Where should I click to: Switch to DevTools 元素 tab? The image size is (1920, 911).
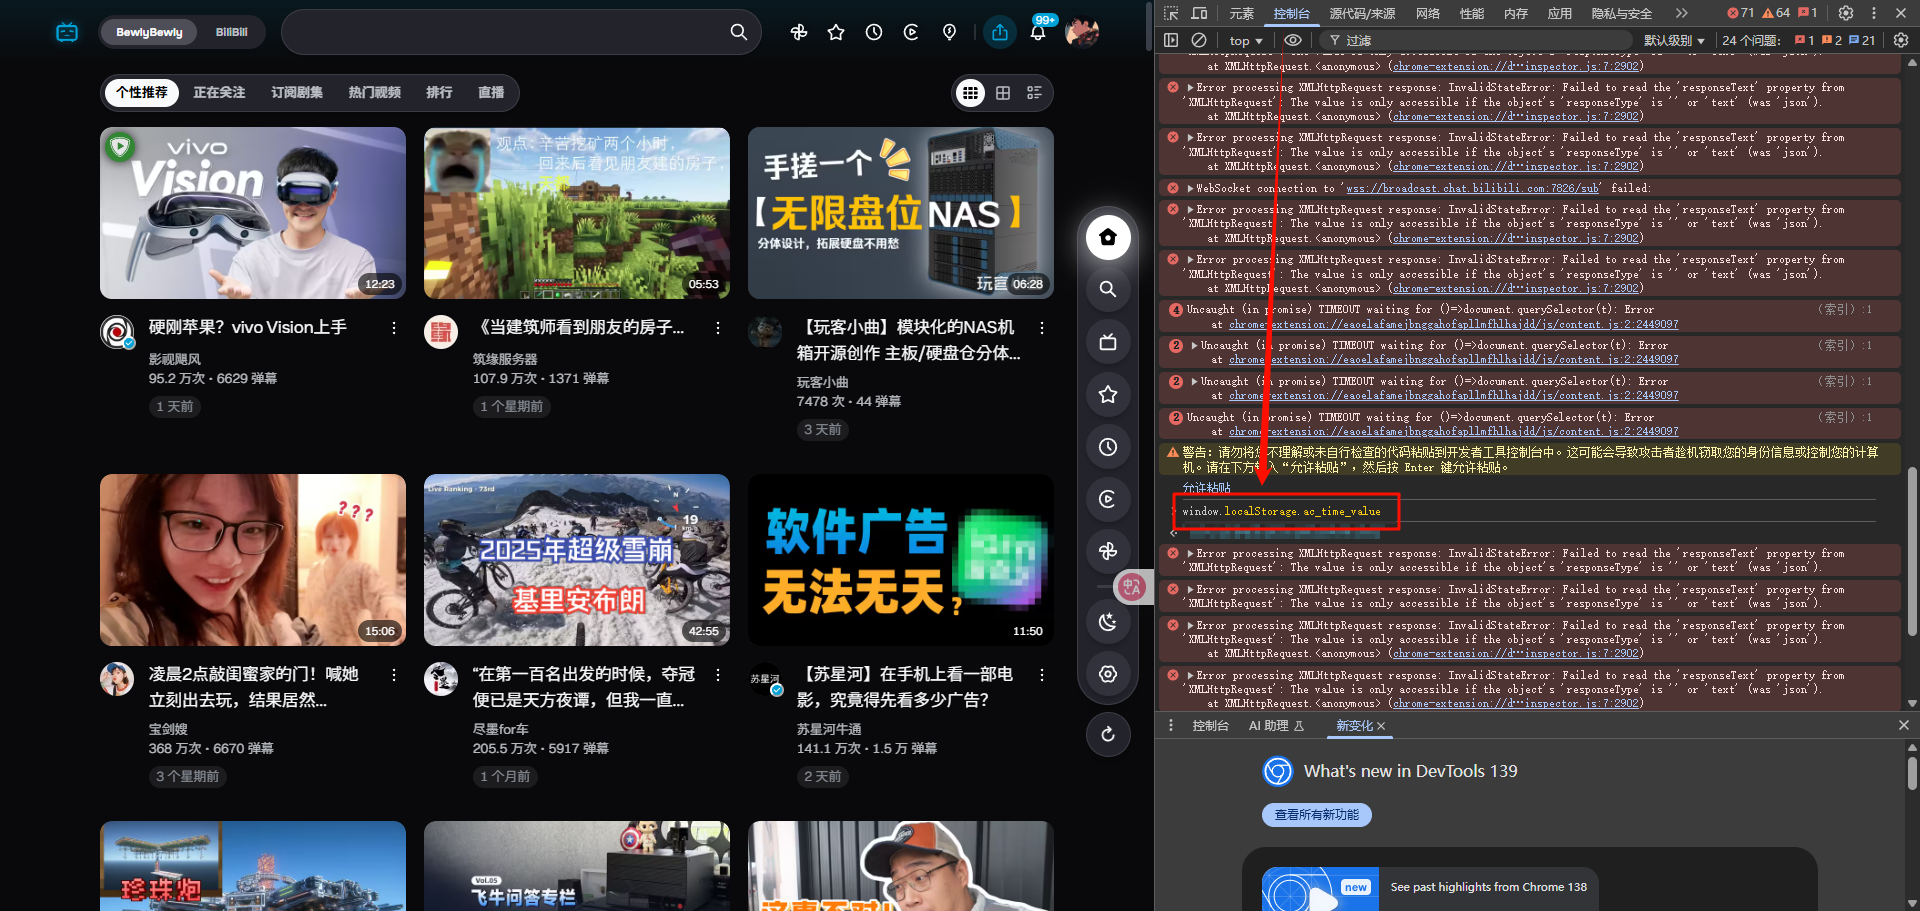coord(1242,13)
